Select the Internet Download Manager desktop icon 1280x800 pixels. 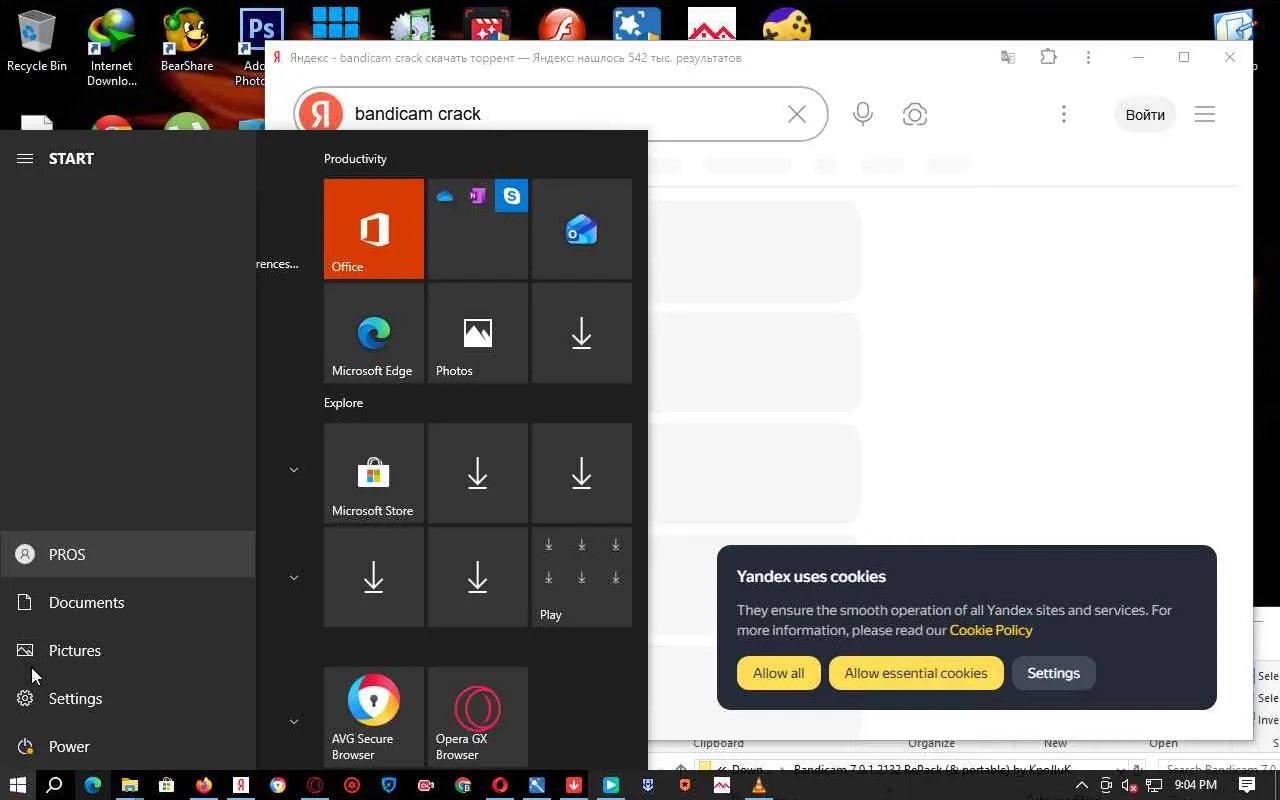pos(111,48)
